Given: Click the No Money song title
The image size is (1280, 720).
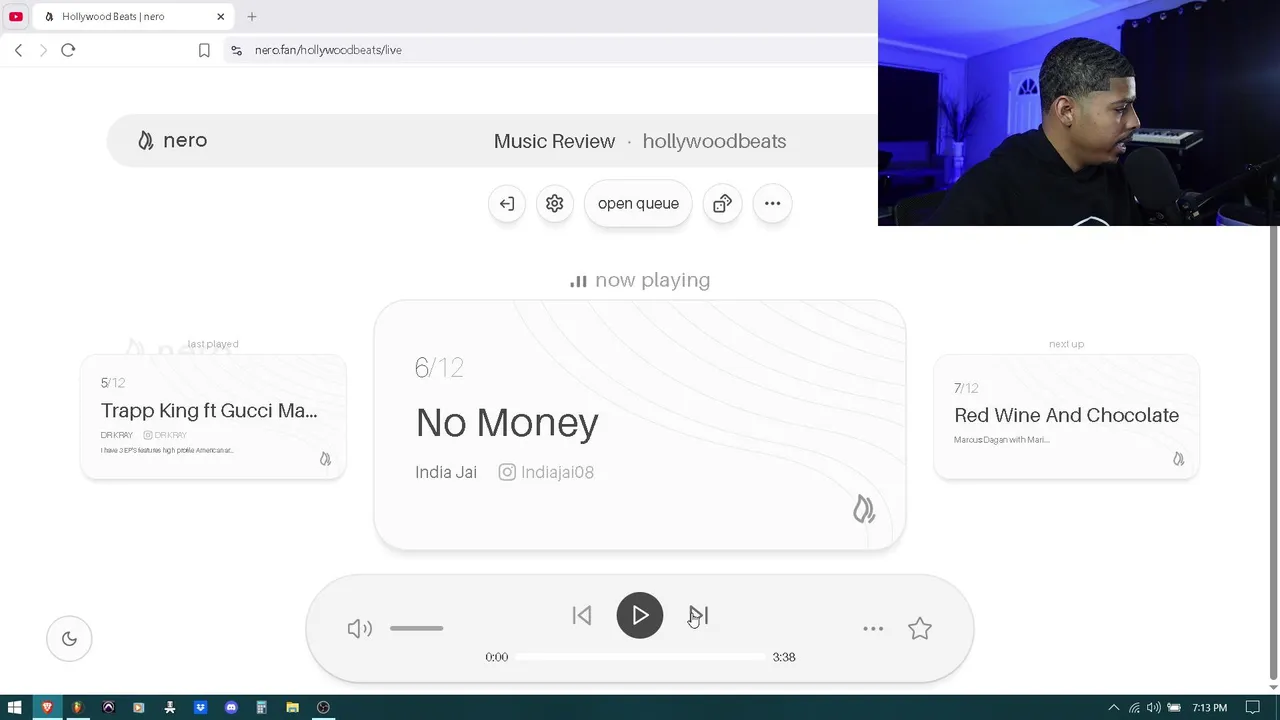Looking at the screenshot, I should click(x=507, y=422).
